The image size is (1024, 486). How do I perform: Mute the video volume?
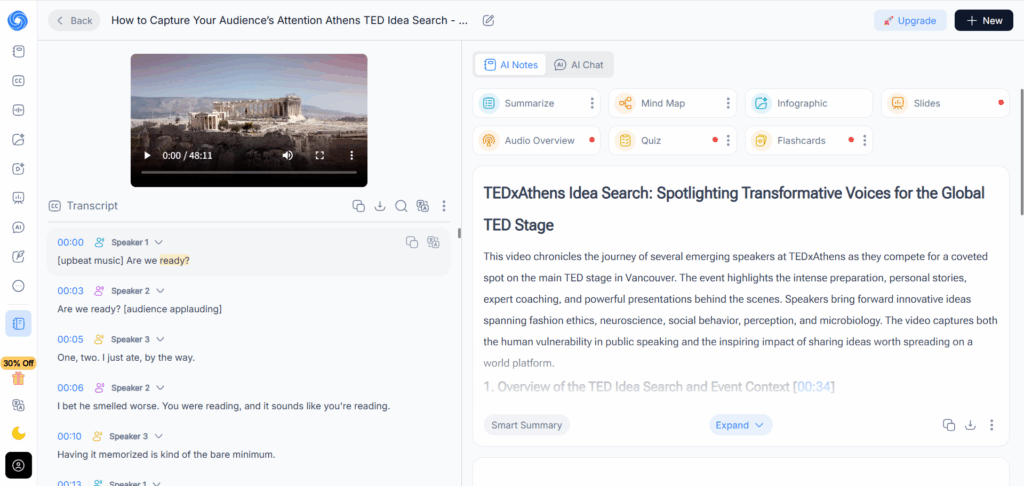pyautogui.click(x=287, y=155)
